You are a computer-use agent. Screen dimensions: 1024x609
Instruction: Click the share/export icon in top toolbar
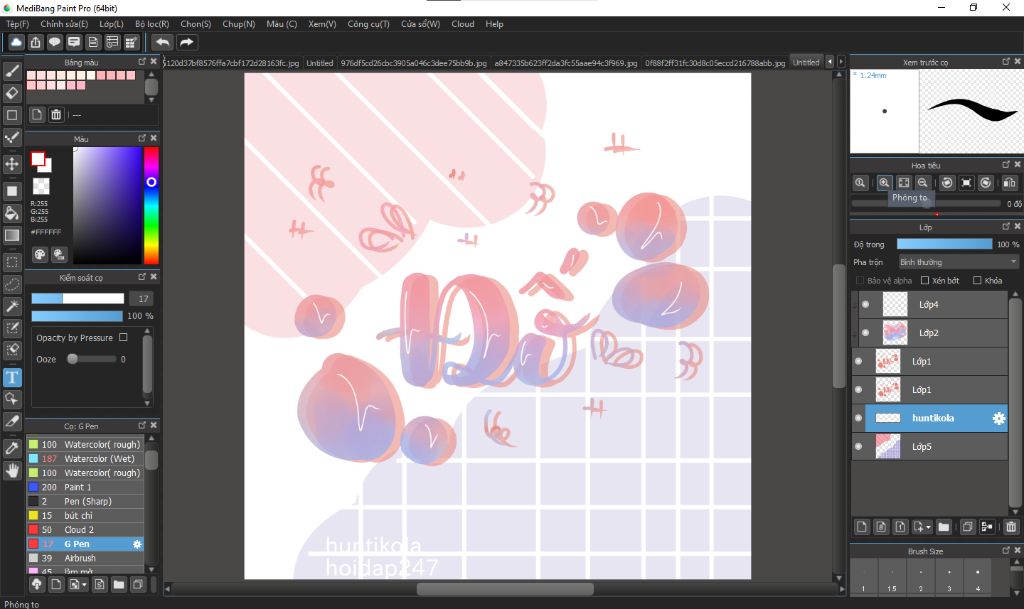(35, 42)
